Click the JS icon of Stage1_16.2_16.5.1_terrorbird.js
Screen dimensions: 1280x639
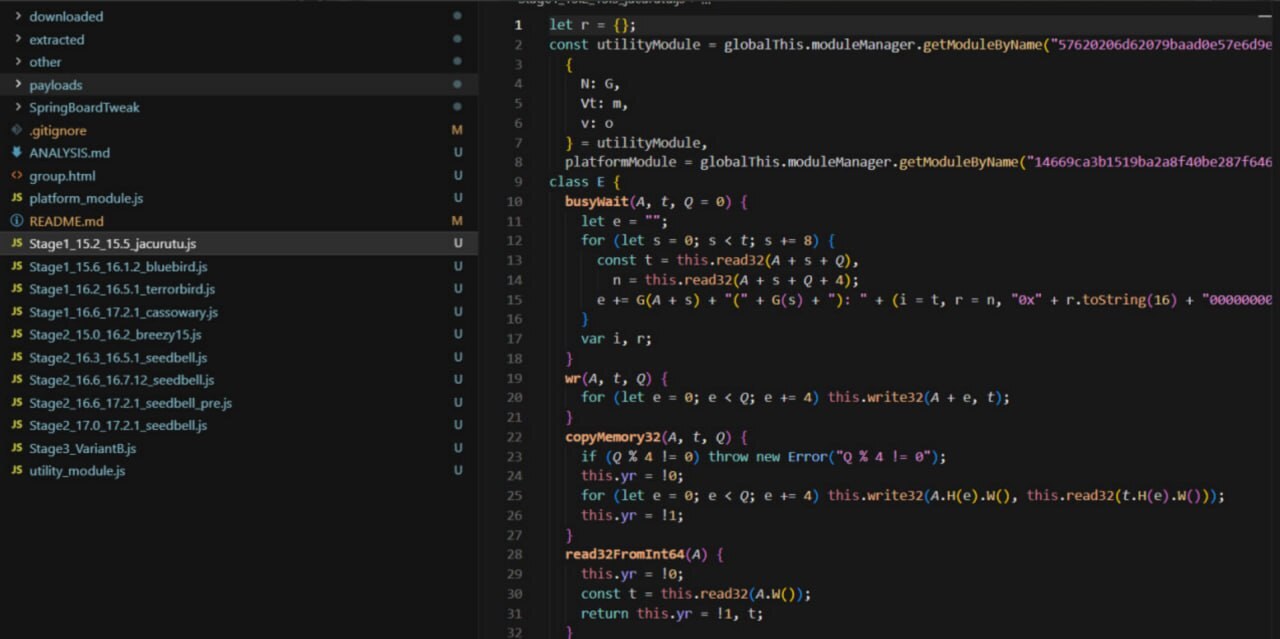tap(16, 289)
